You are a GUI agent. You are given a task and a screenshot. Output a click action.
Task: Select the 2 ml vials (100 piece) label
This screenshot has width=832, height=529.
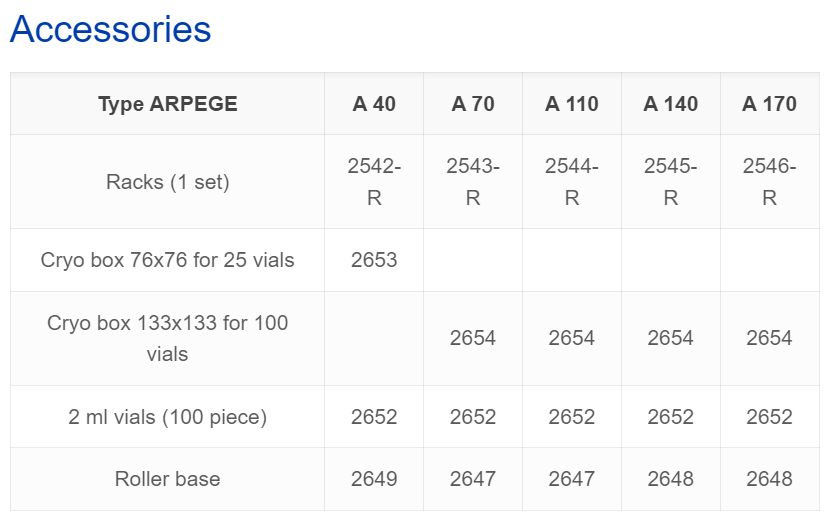(168, 417)
